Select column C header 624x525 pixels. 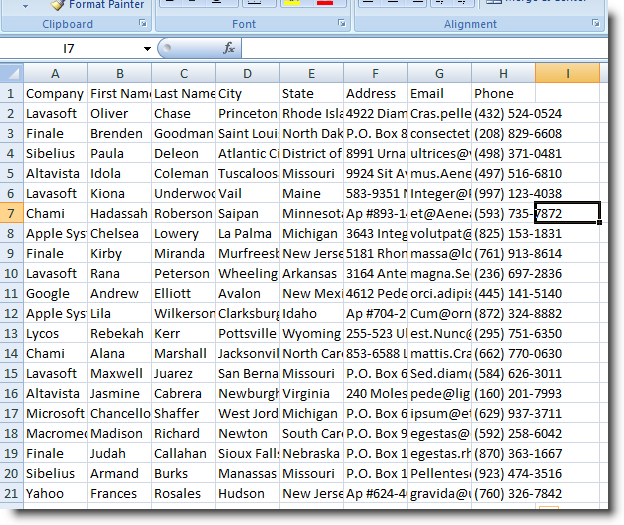point(183,73)
